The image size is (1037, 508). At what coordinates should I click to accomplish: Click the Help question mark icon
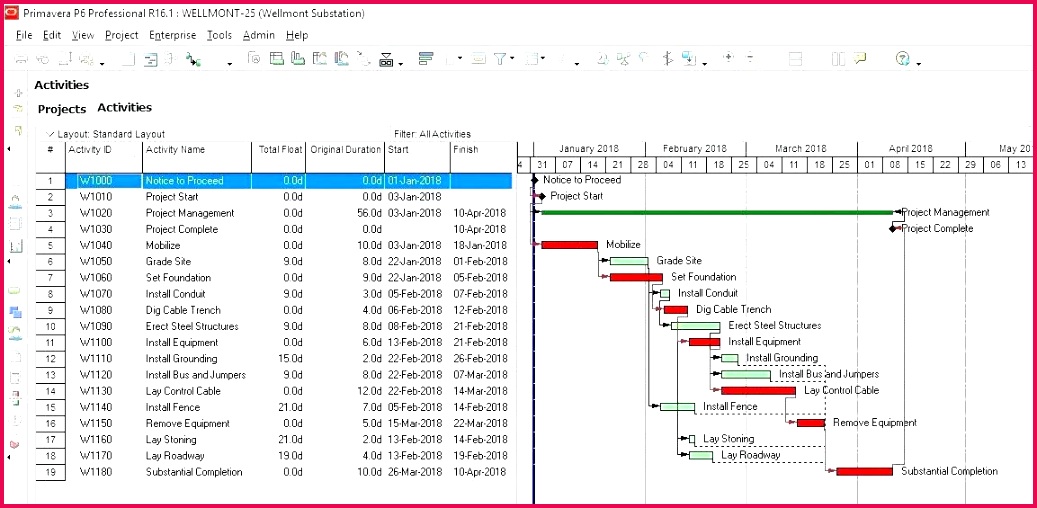coord(903,59)
